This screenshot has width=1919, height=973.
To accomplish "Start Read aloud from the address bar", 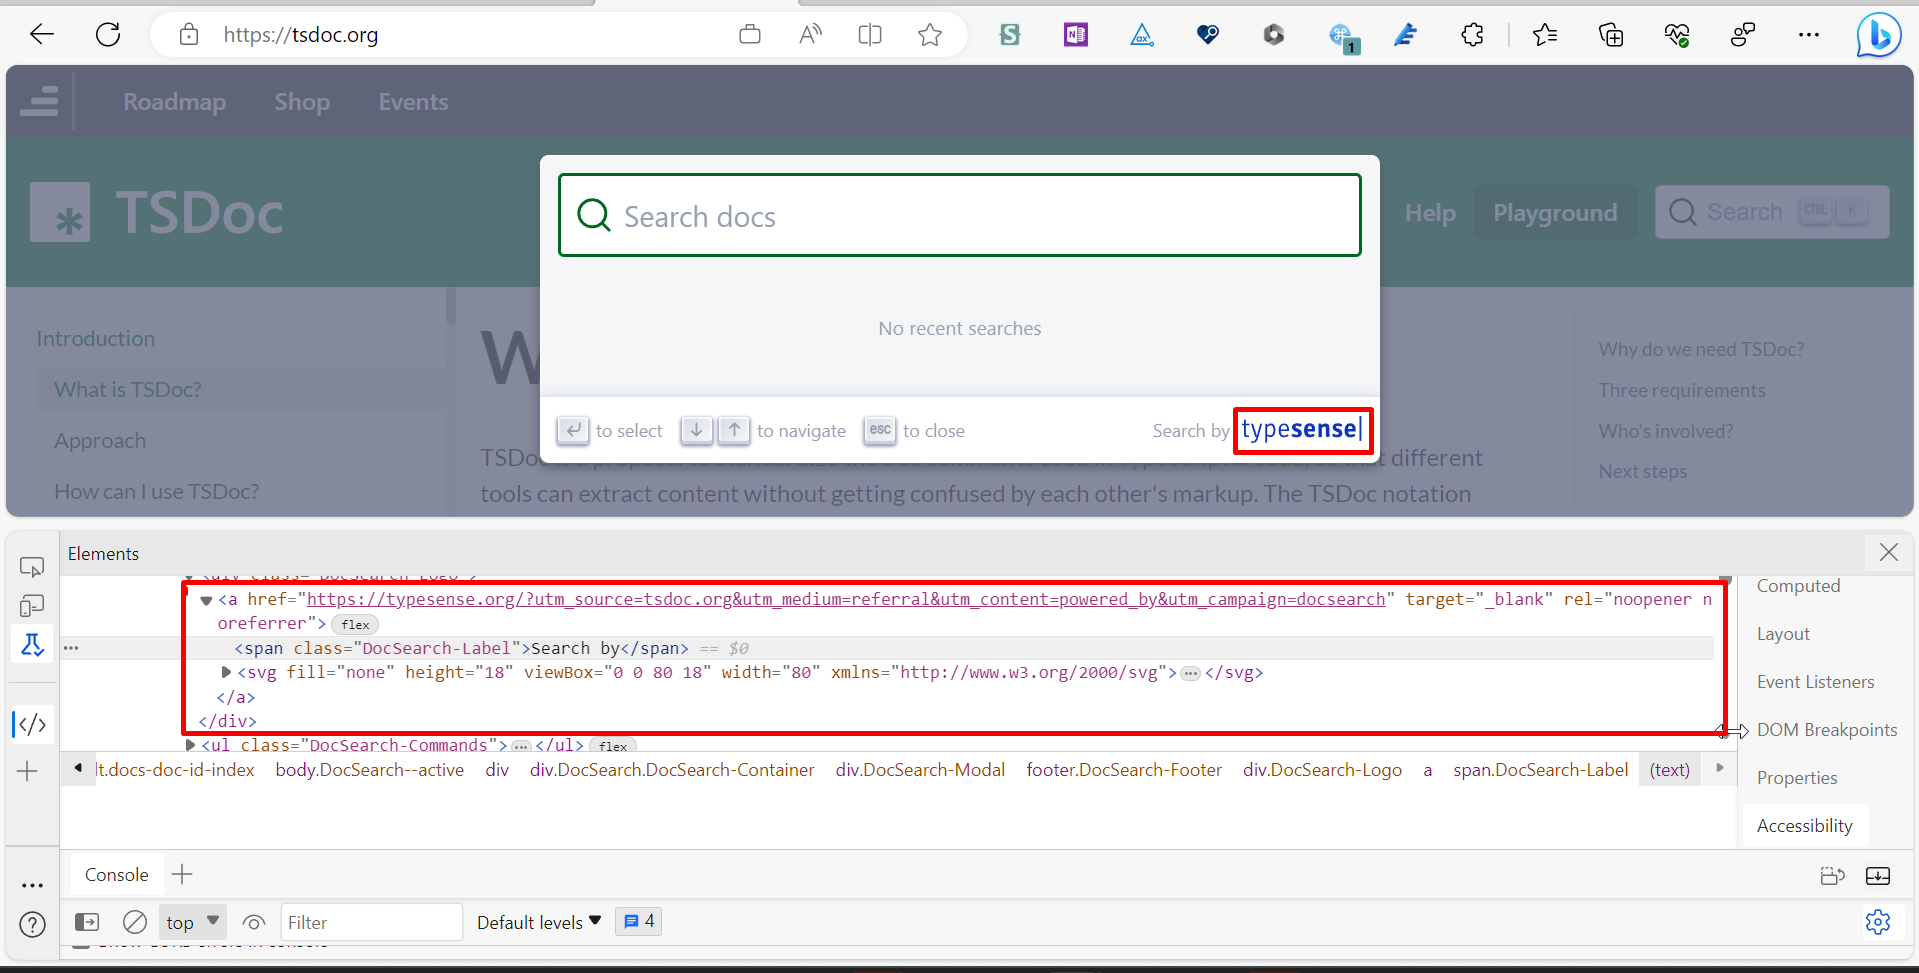I will [809, 34].
